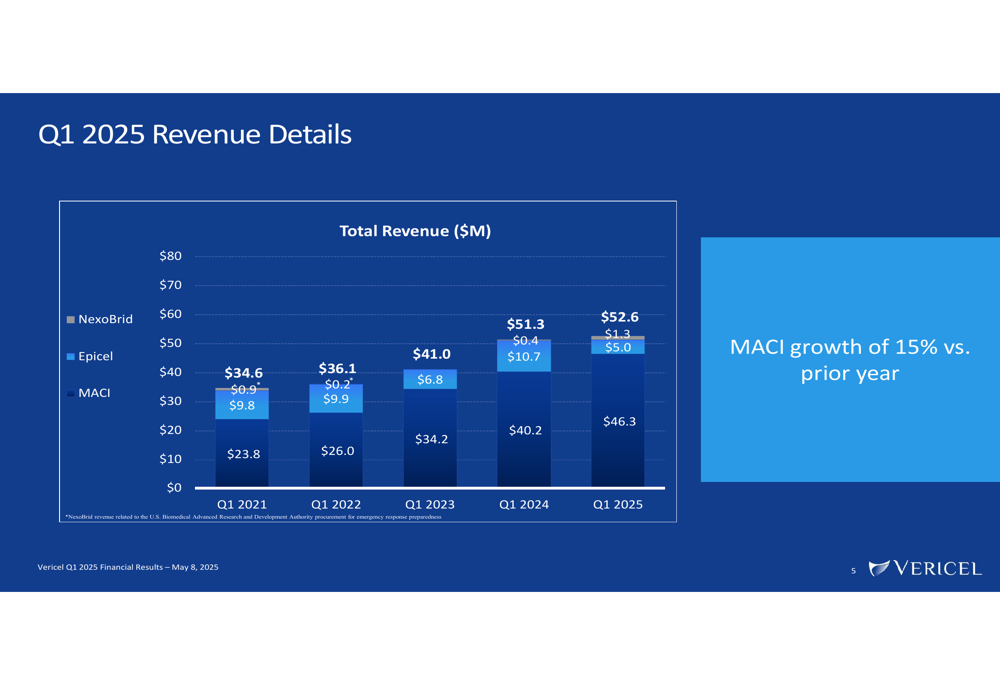Click the "Q1 2023" axis label

coord(430,504)
